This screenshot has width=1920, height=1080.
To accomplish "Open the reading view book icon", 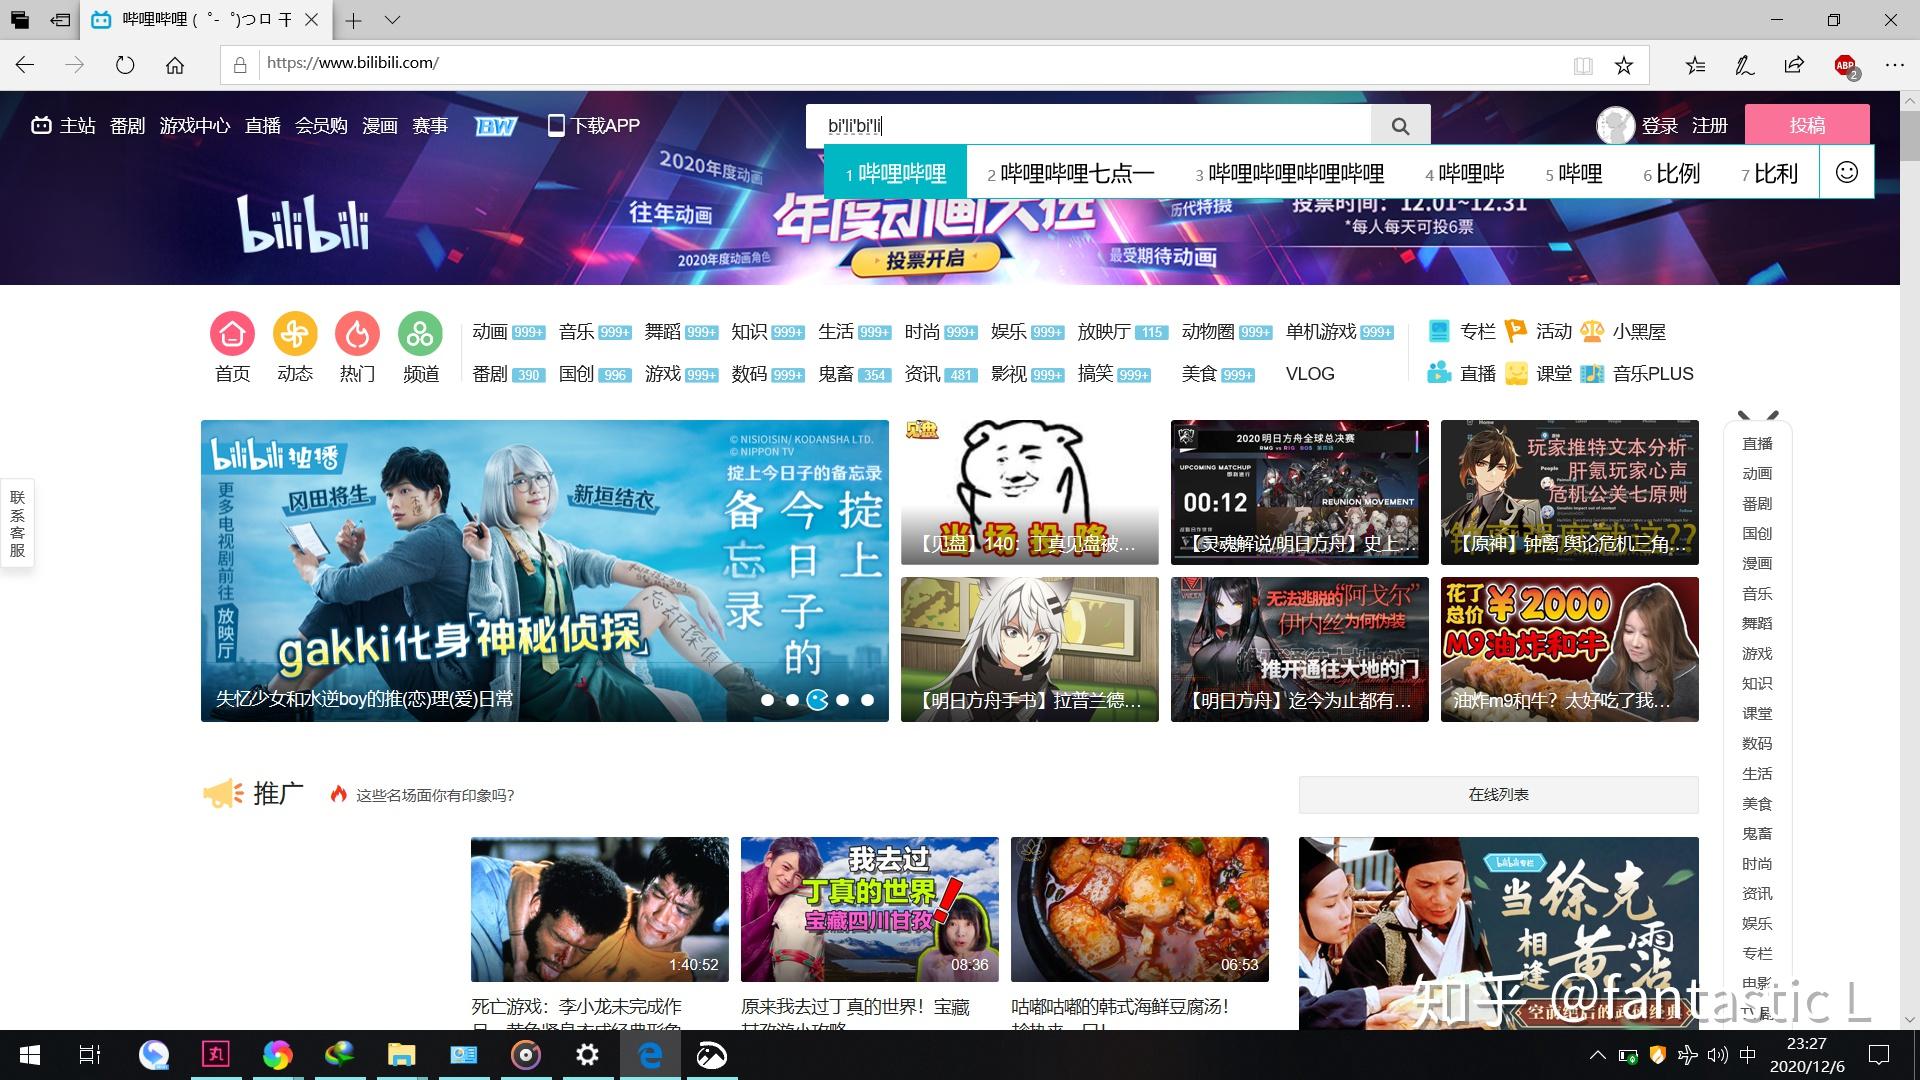I will (1583, 65).
